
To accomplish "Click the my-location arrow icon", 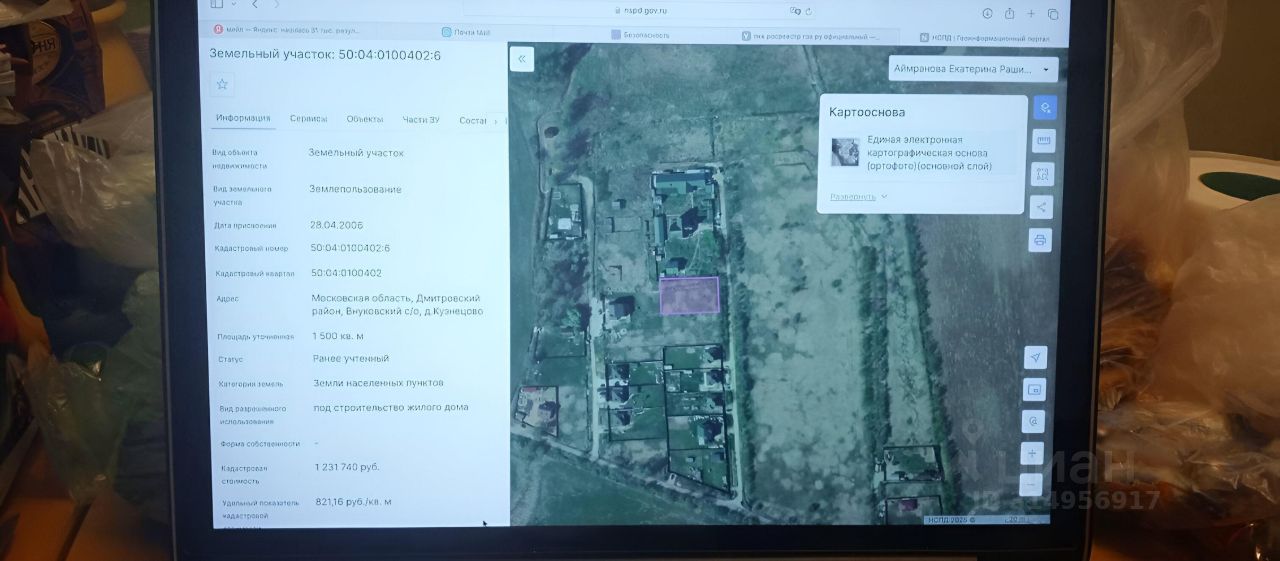I will coord(1035,357).
